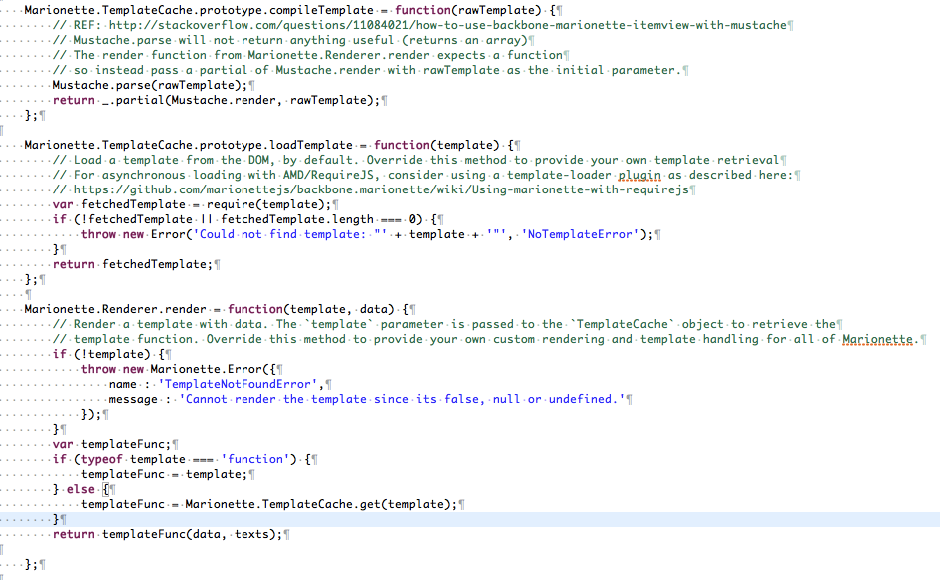Click 'new Marionette.Error({' in the throw statement
Image resolution: width=940 pixels, height=580 pixels.
click(x=199, y=369)
